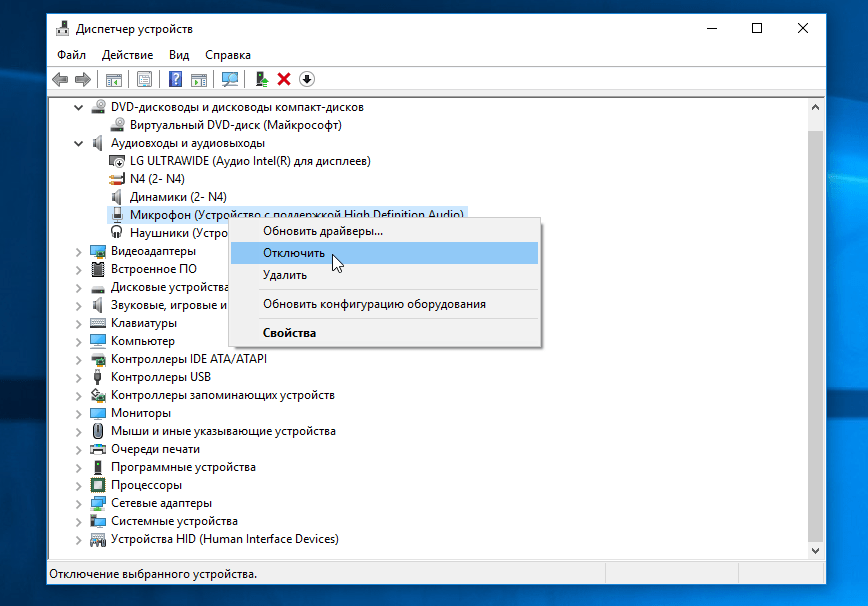Expand the Встроенное ПО category
The image size is (868, 606).
pos(79,270)
